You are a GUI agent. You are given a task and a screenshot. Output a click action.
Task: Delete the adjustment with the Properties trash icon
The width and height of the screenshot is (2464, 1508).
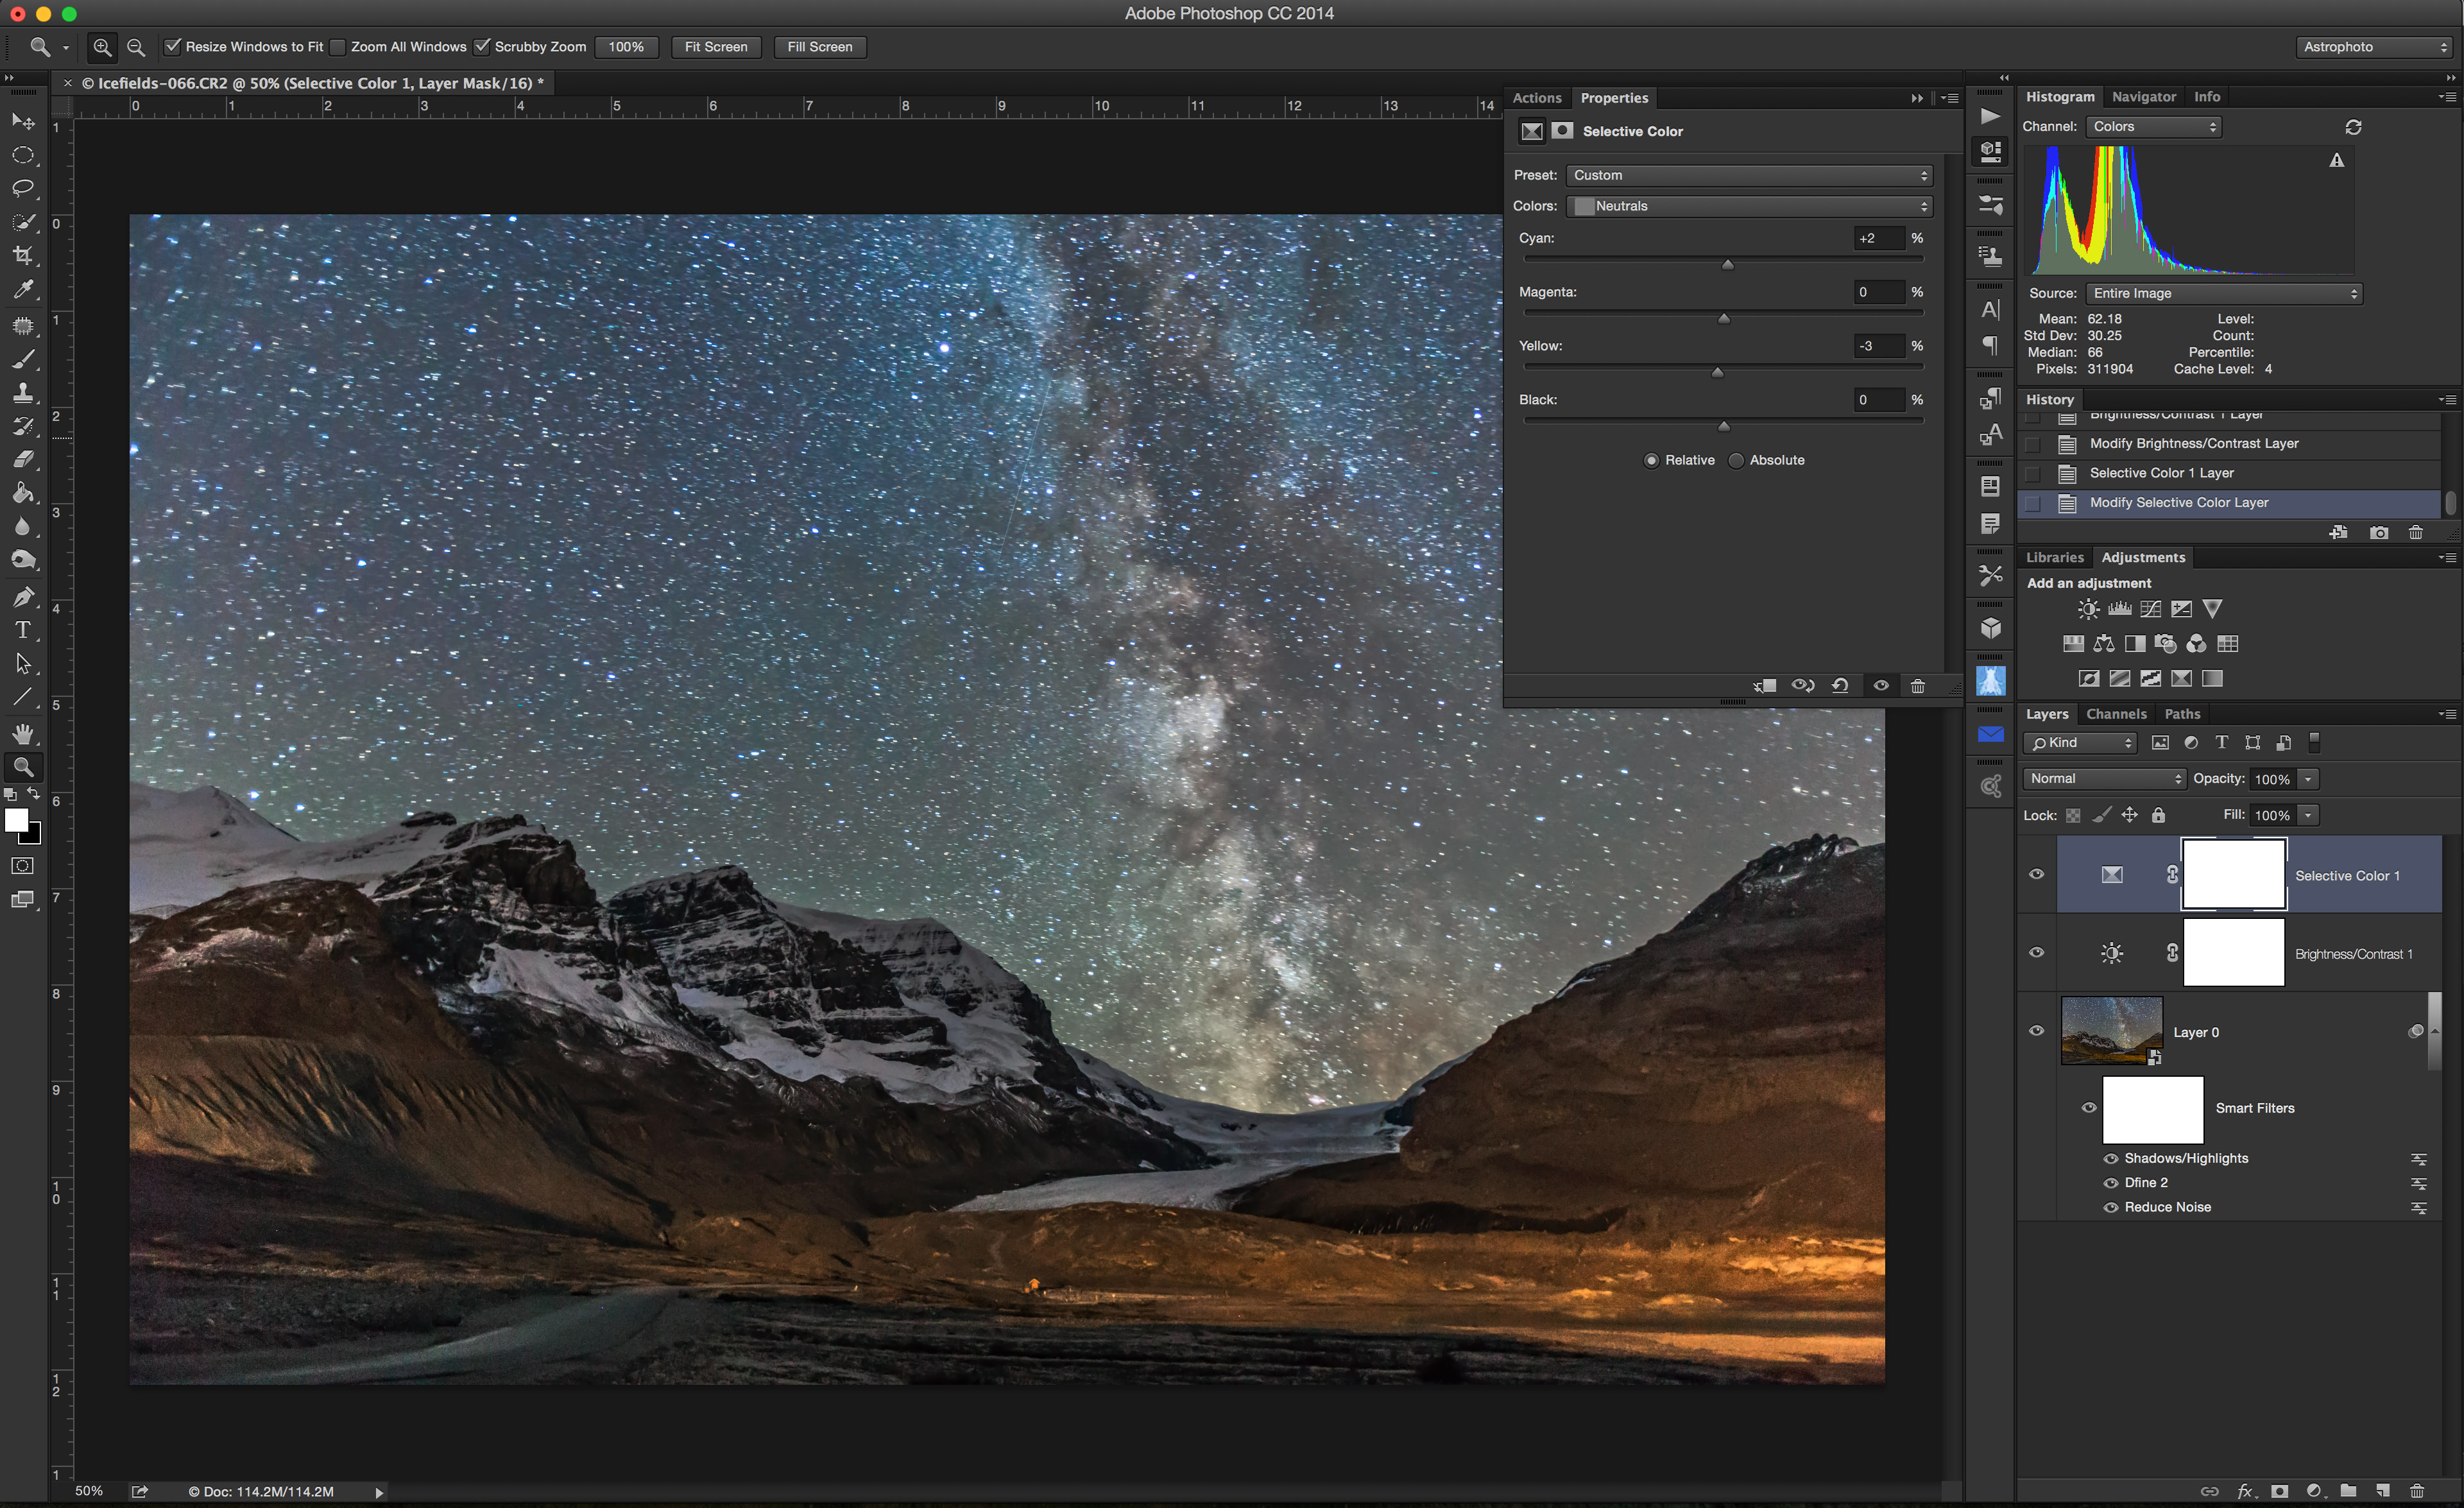[x=1917, y=686]
